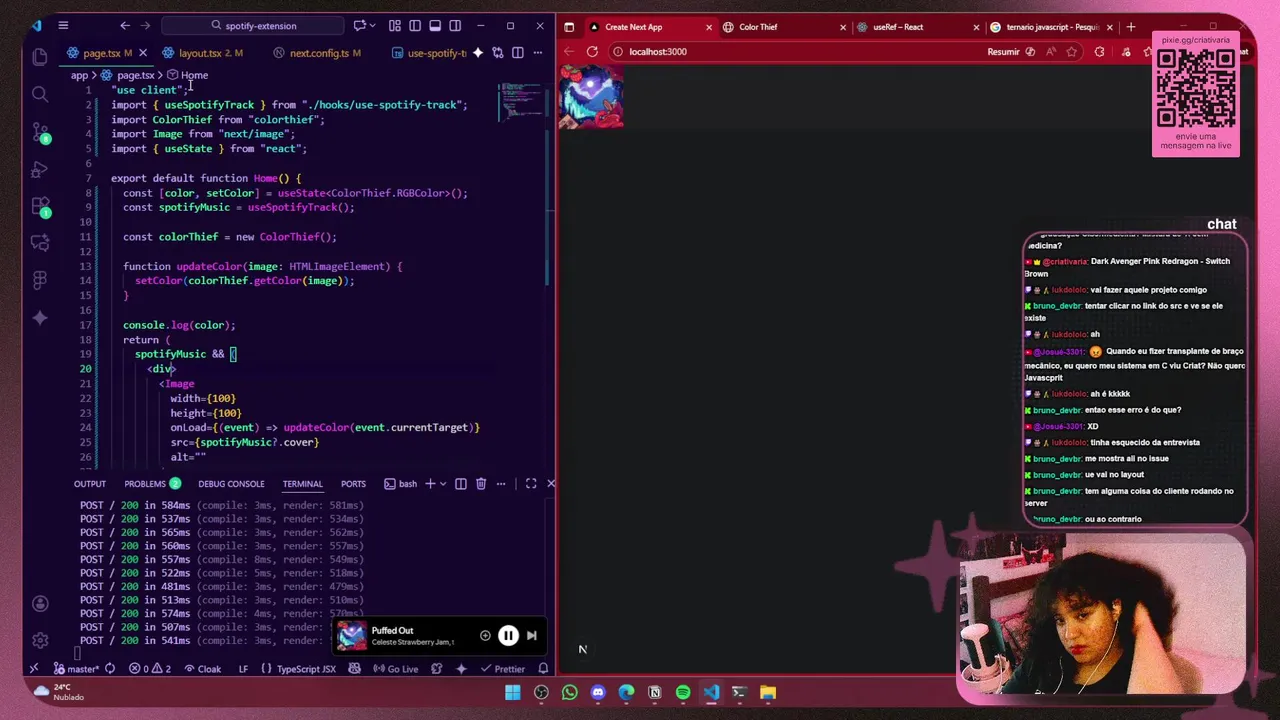This screenshot has width=1280, height=720.
Task: Switch to the next.config.ts editor tab
Action: [318, 53]
